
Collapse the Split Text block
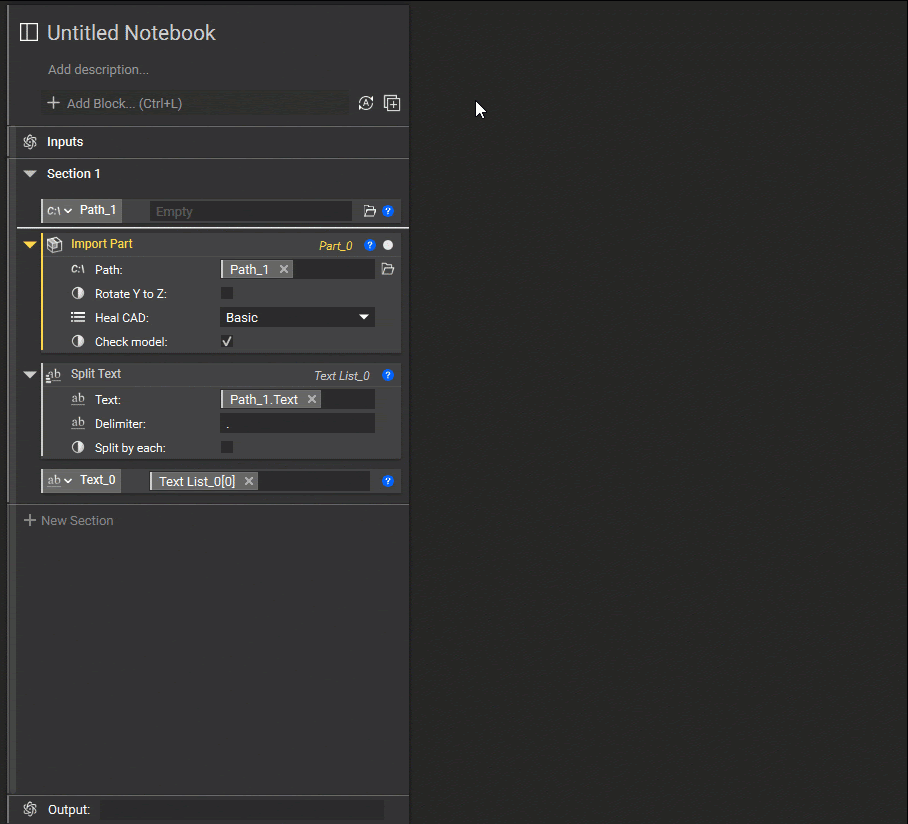point(30,375)
